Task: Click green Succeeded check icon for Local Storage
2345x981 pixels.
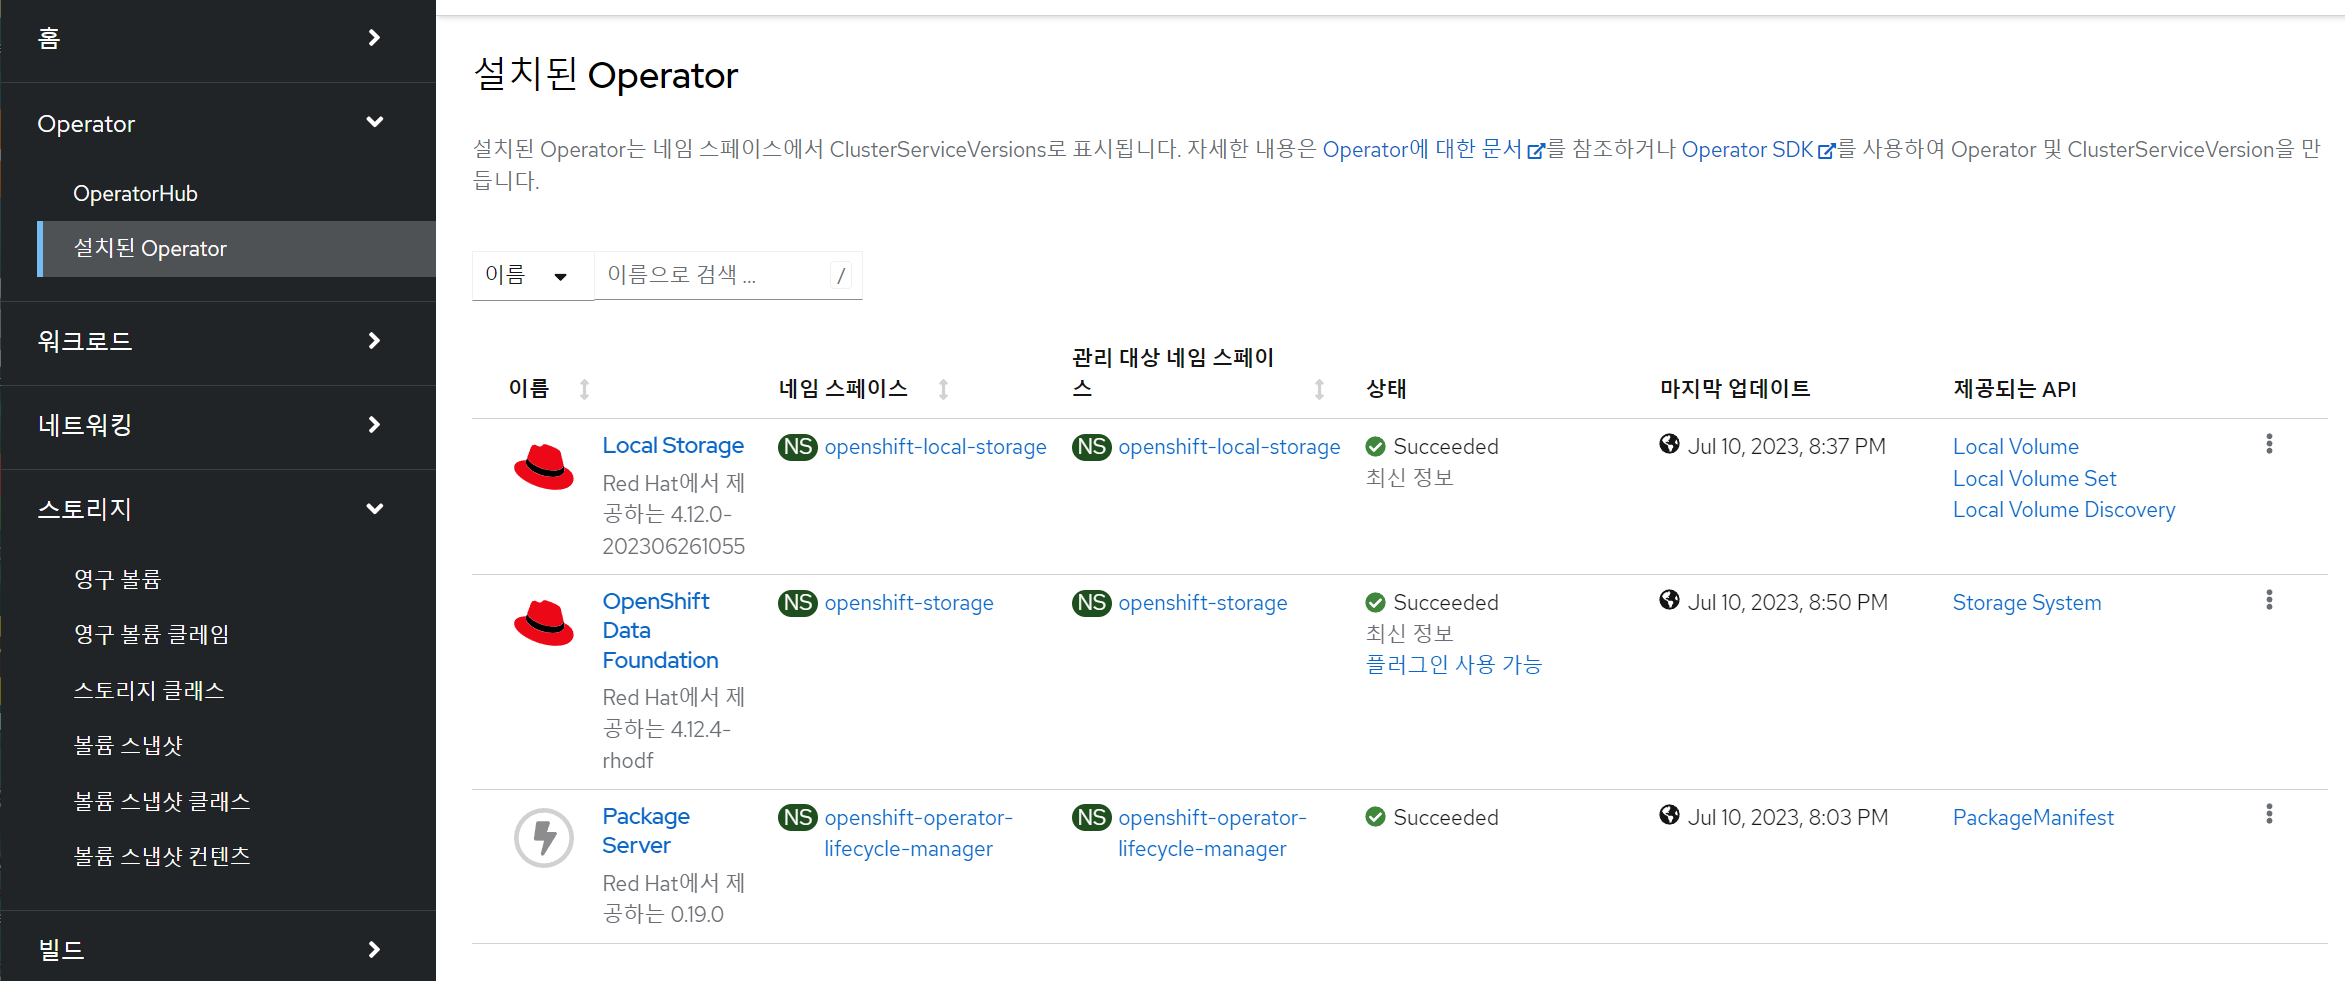Action: tap(1376, 447)
